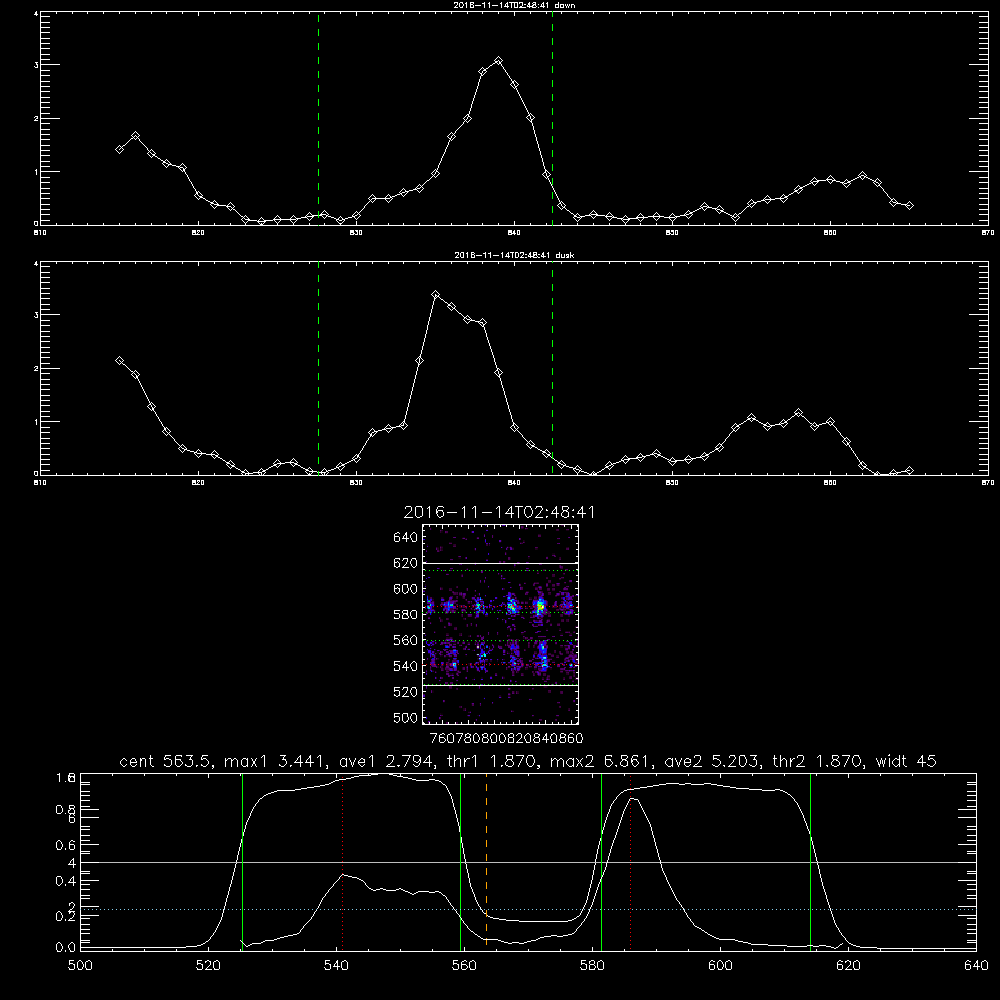Click x-axis label 580 of bottom plot
This screenshot has height=1000, width=1000.
pyautogui.click(x=592, y=966)
